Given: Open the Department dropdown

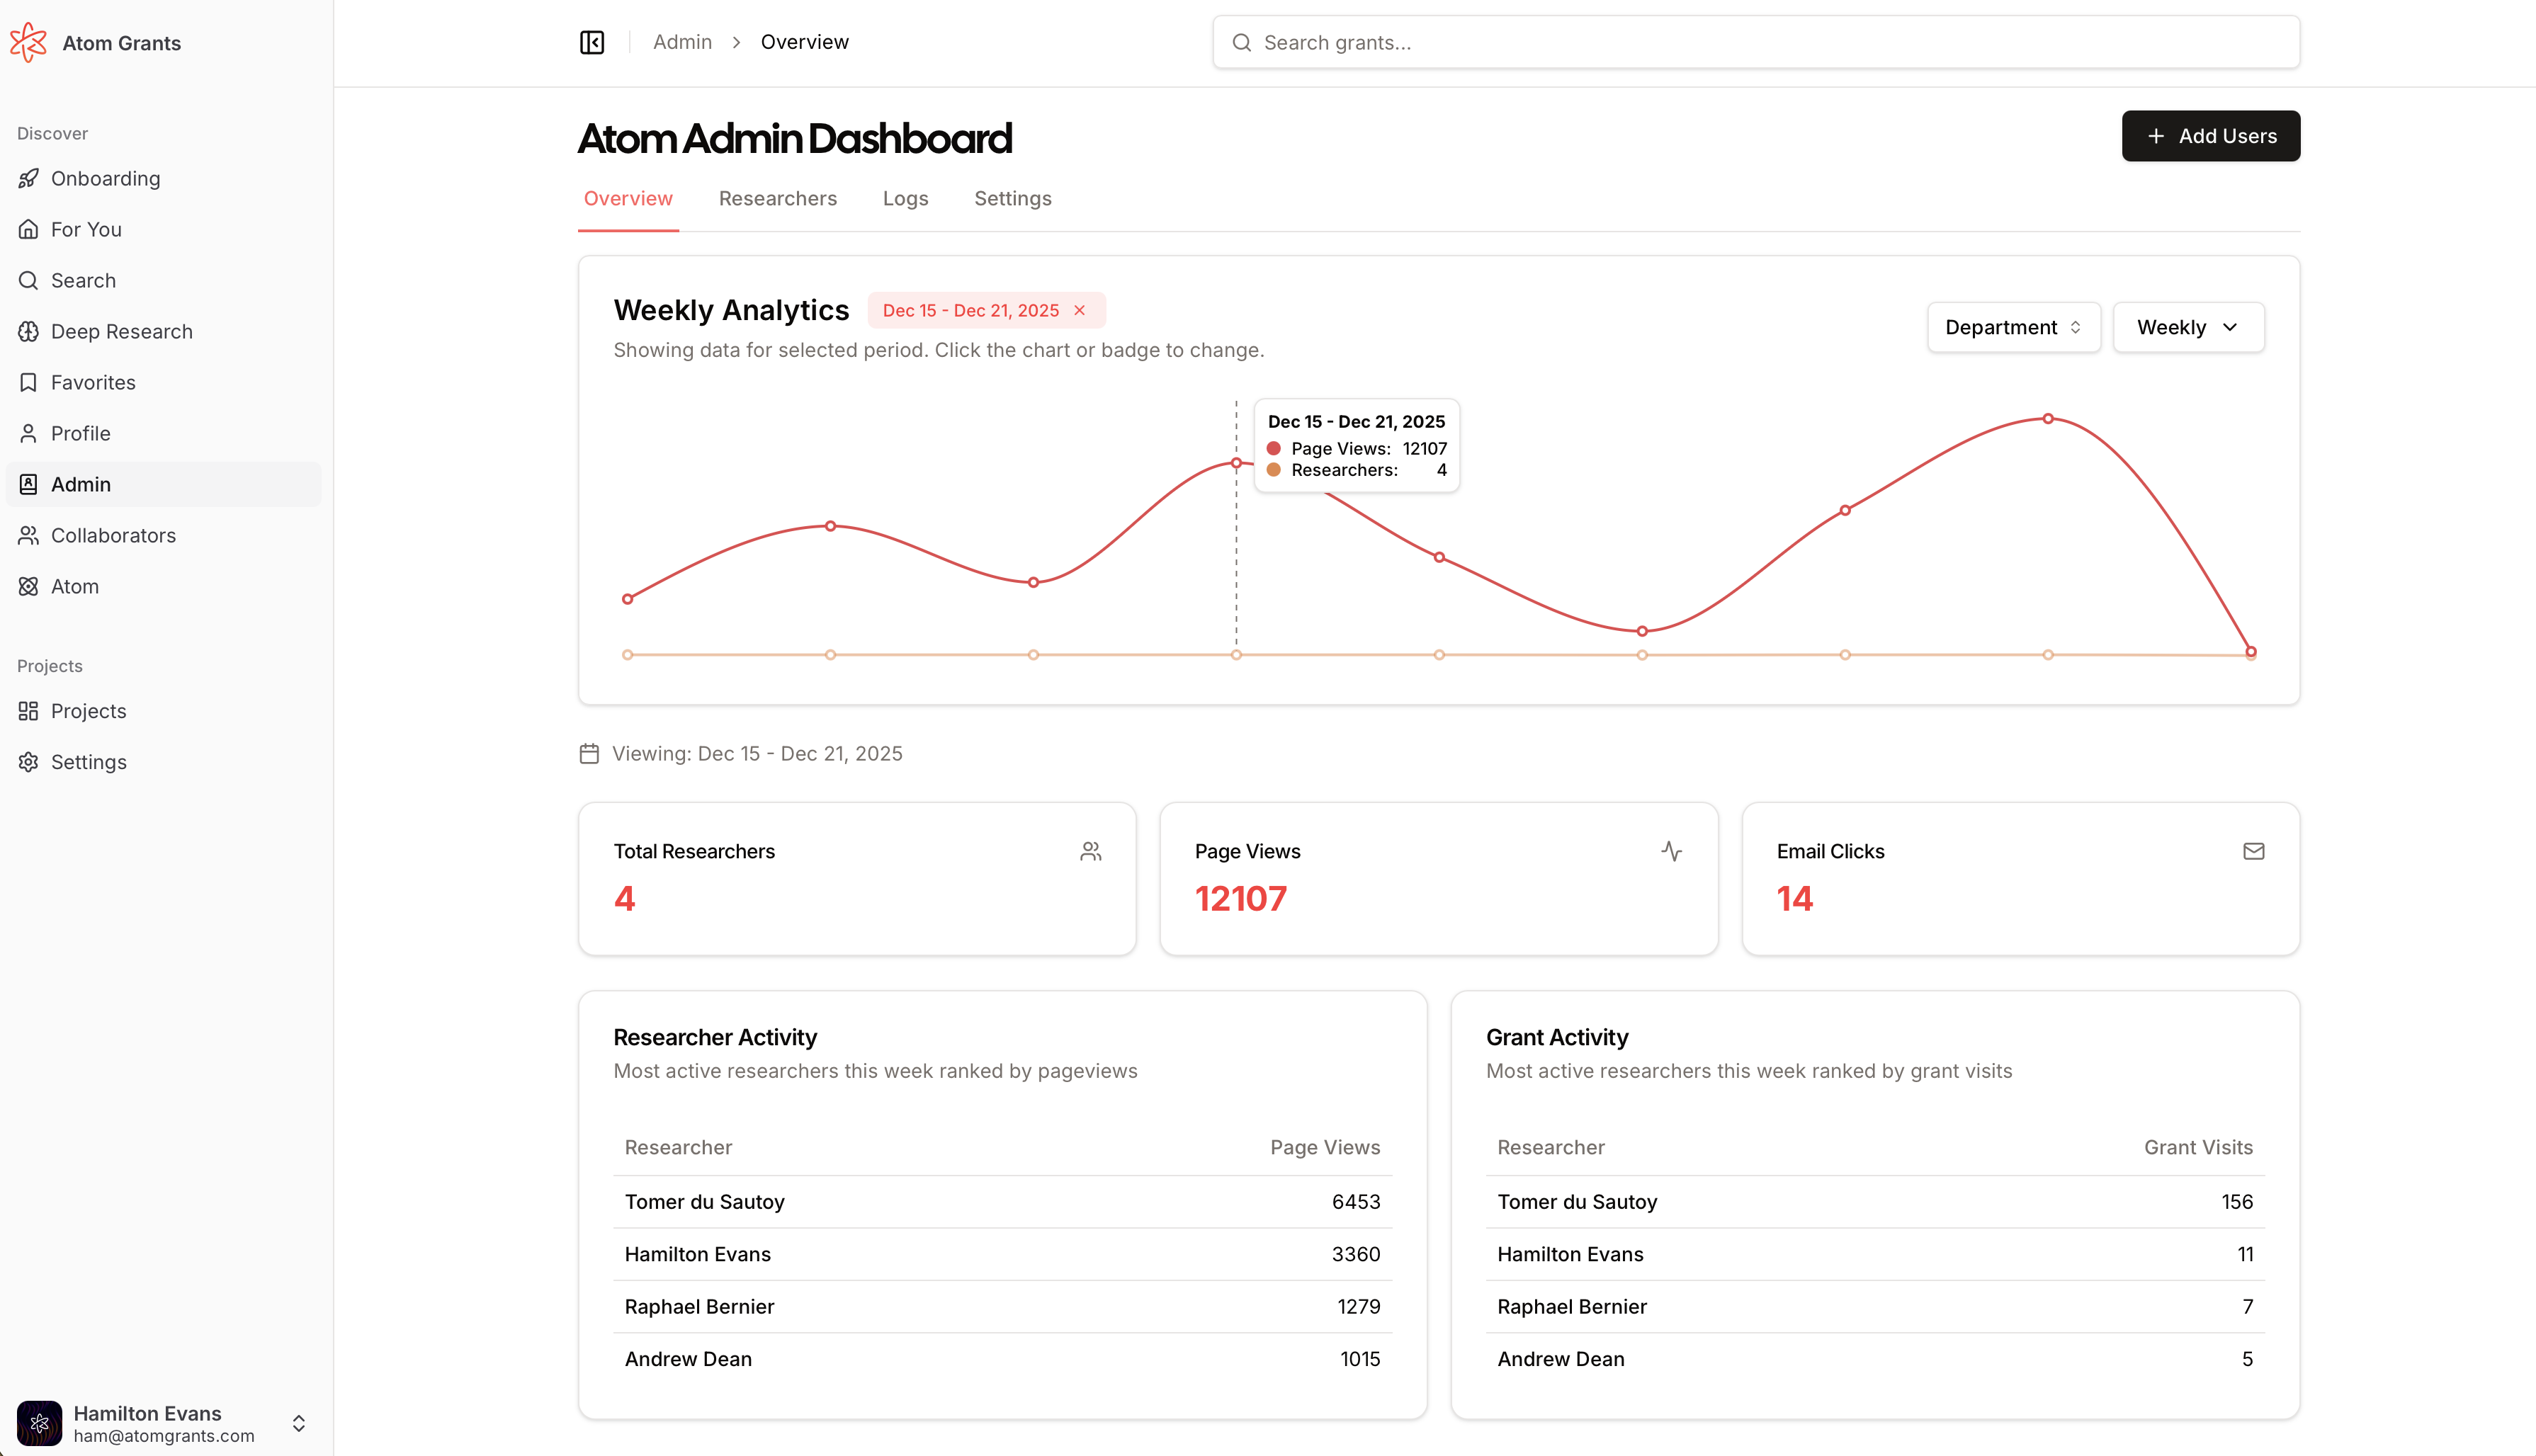Looking at the screenshot, I should (x=2013, y=327).
